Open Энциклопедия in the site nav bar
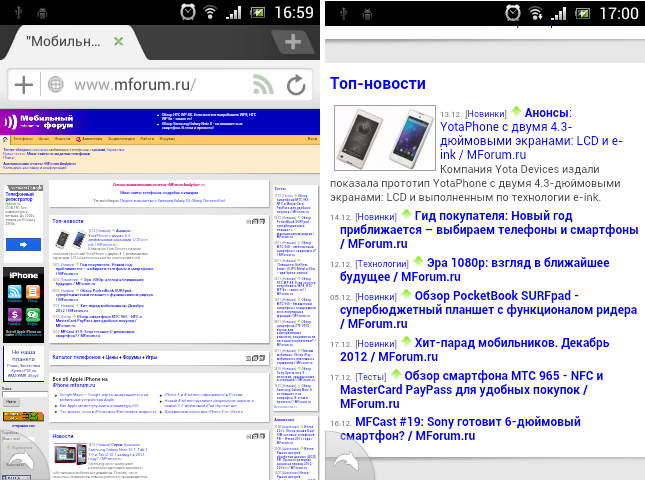Screen dimensions: 645x480 point(121,139)
